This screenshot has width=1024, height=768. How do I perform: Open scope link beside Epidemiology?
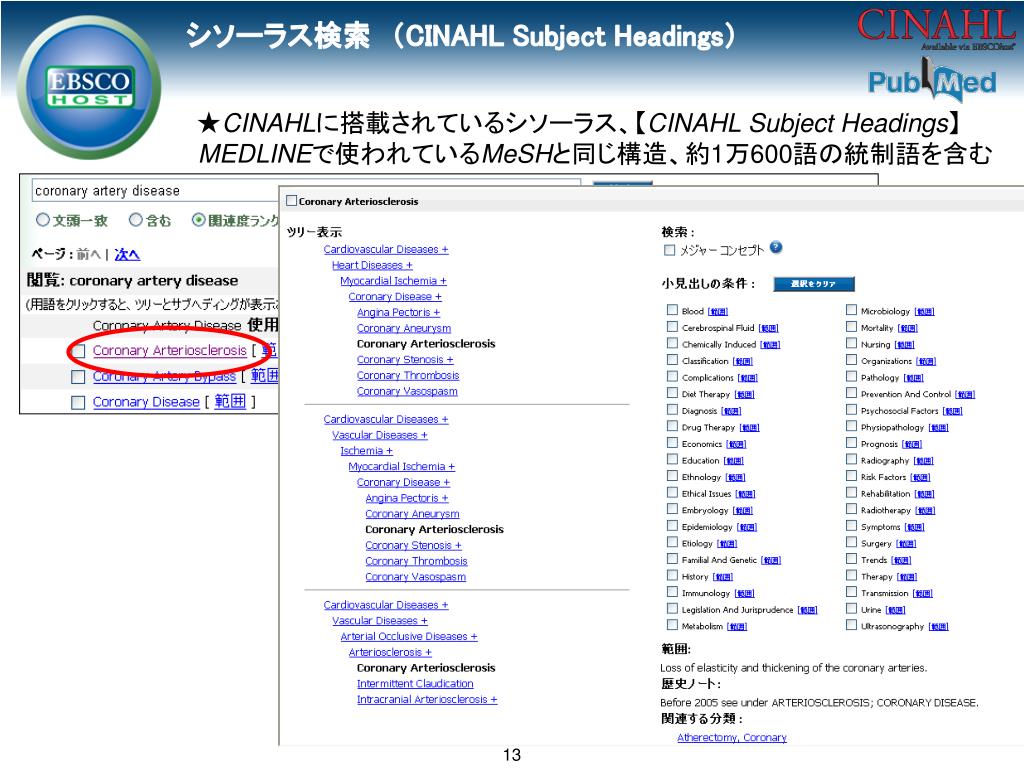click(747, 527)
